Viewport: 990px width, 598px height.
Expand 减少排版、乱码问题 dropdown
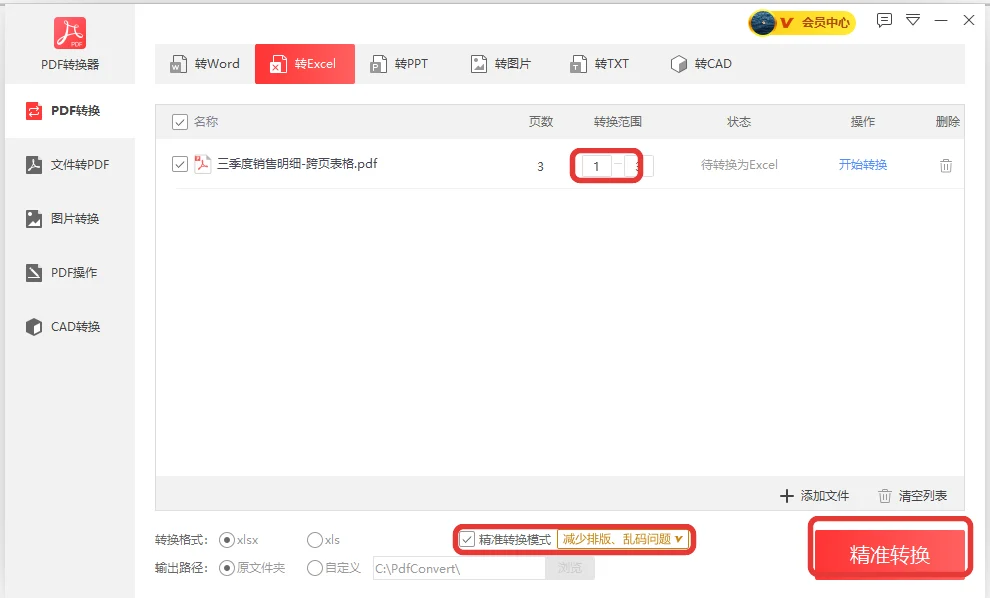tap(623, 539)
